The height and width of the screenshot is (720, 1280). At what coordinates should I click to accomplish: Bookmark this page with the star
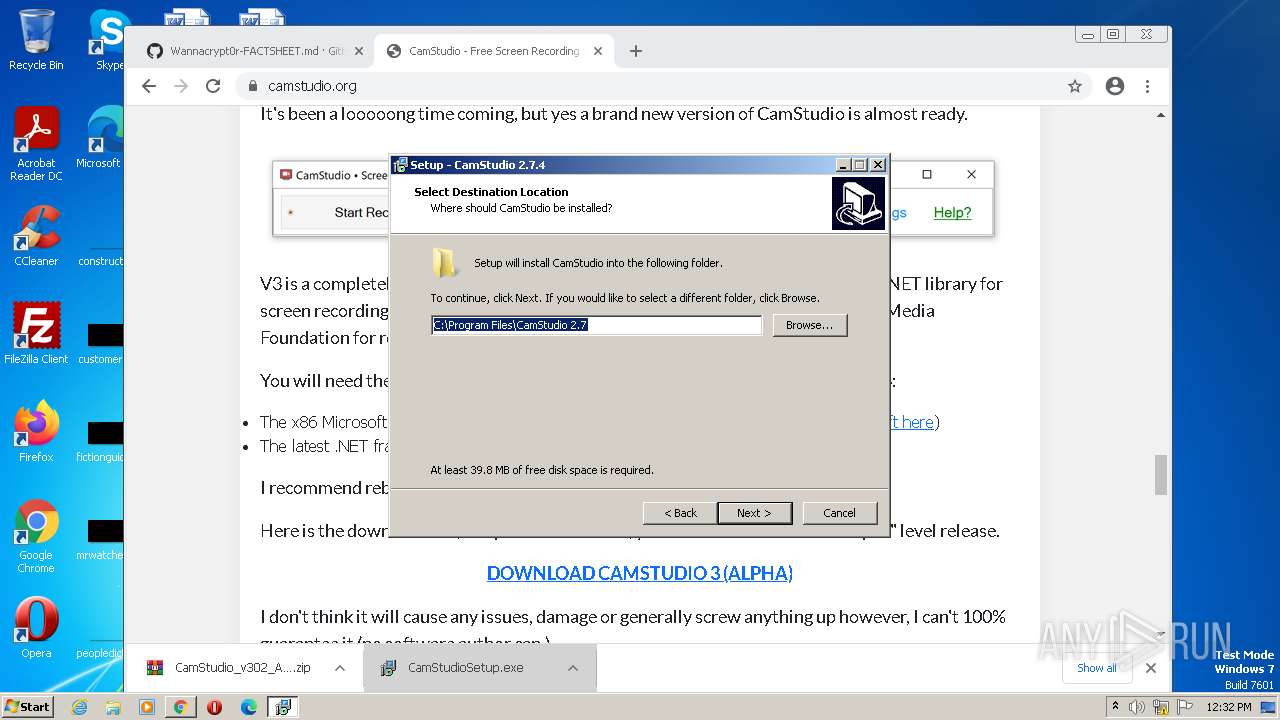pos(1075,86)
